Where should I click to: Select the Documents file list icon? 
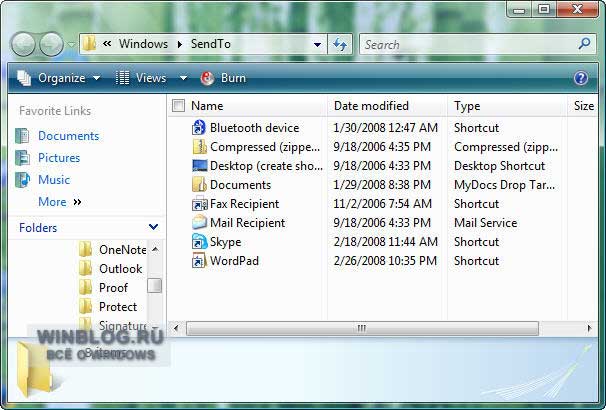(x=199, y=184)
